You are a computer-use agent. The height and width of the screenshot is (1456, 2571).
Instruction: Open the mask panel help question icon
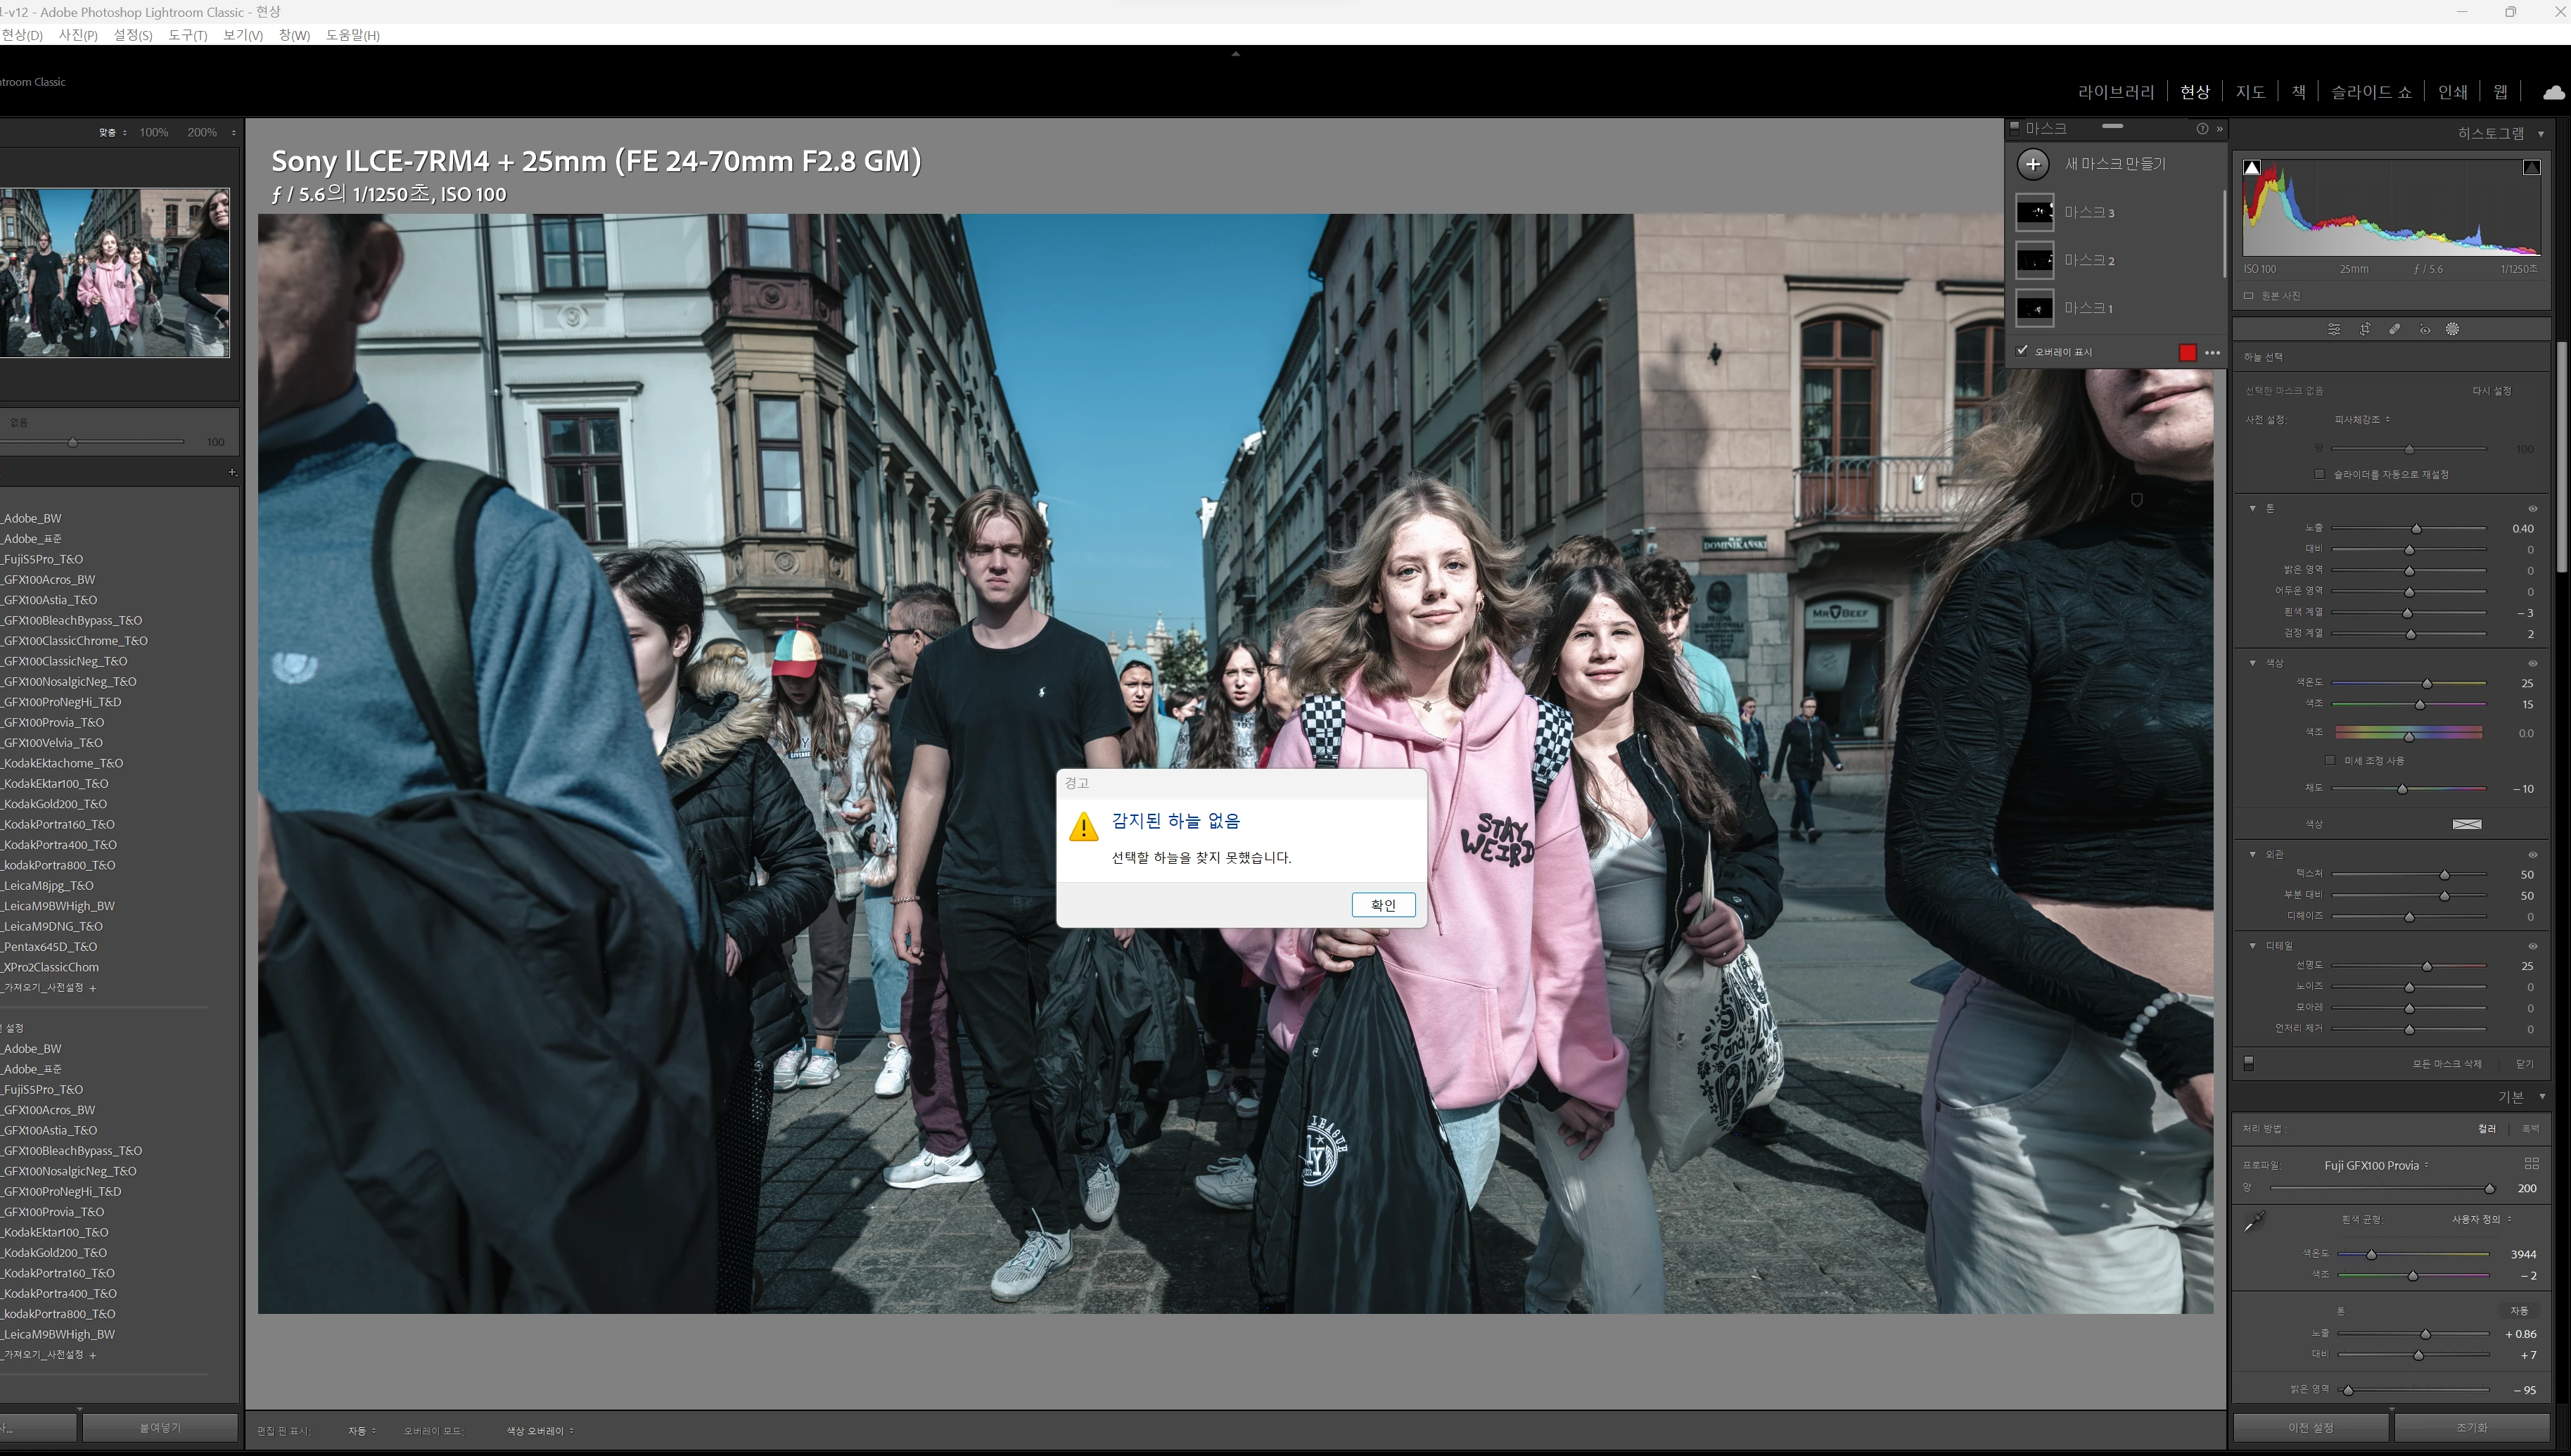(x=2202, y=129)
